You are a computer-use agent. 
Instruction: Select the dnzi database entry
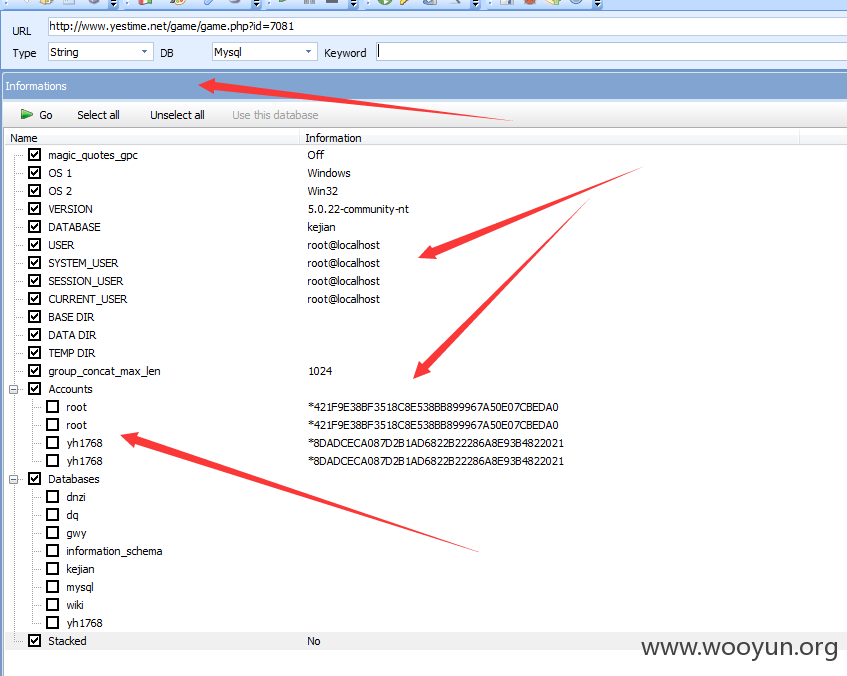76,497
